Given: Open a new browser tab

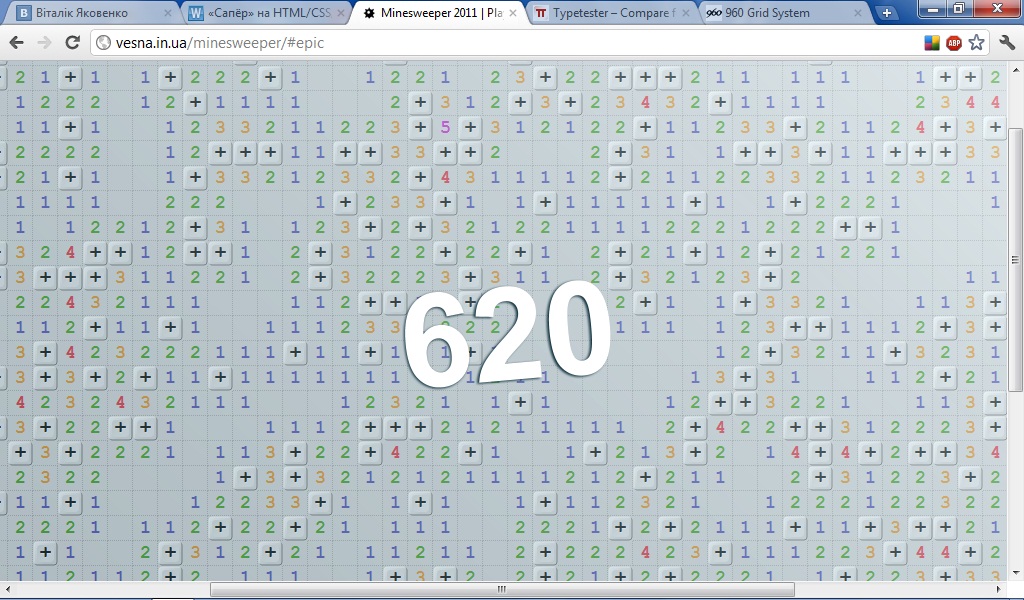Looking at the screenshot, I should tap(886, 13).
